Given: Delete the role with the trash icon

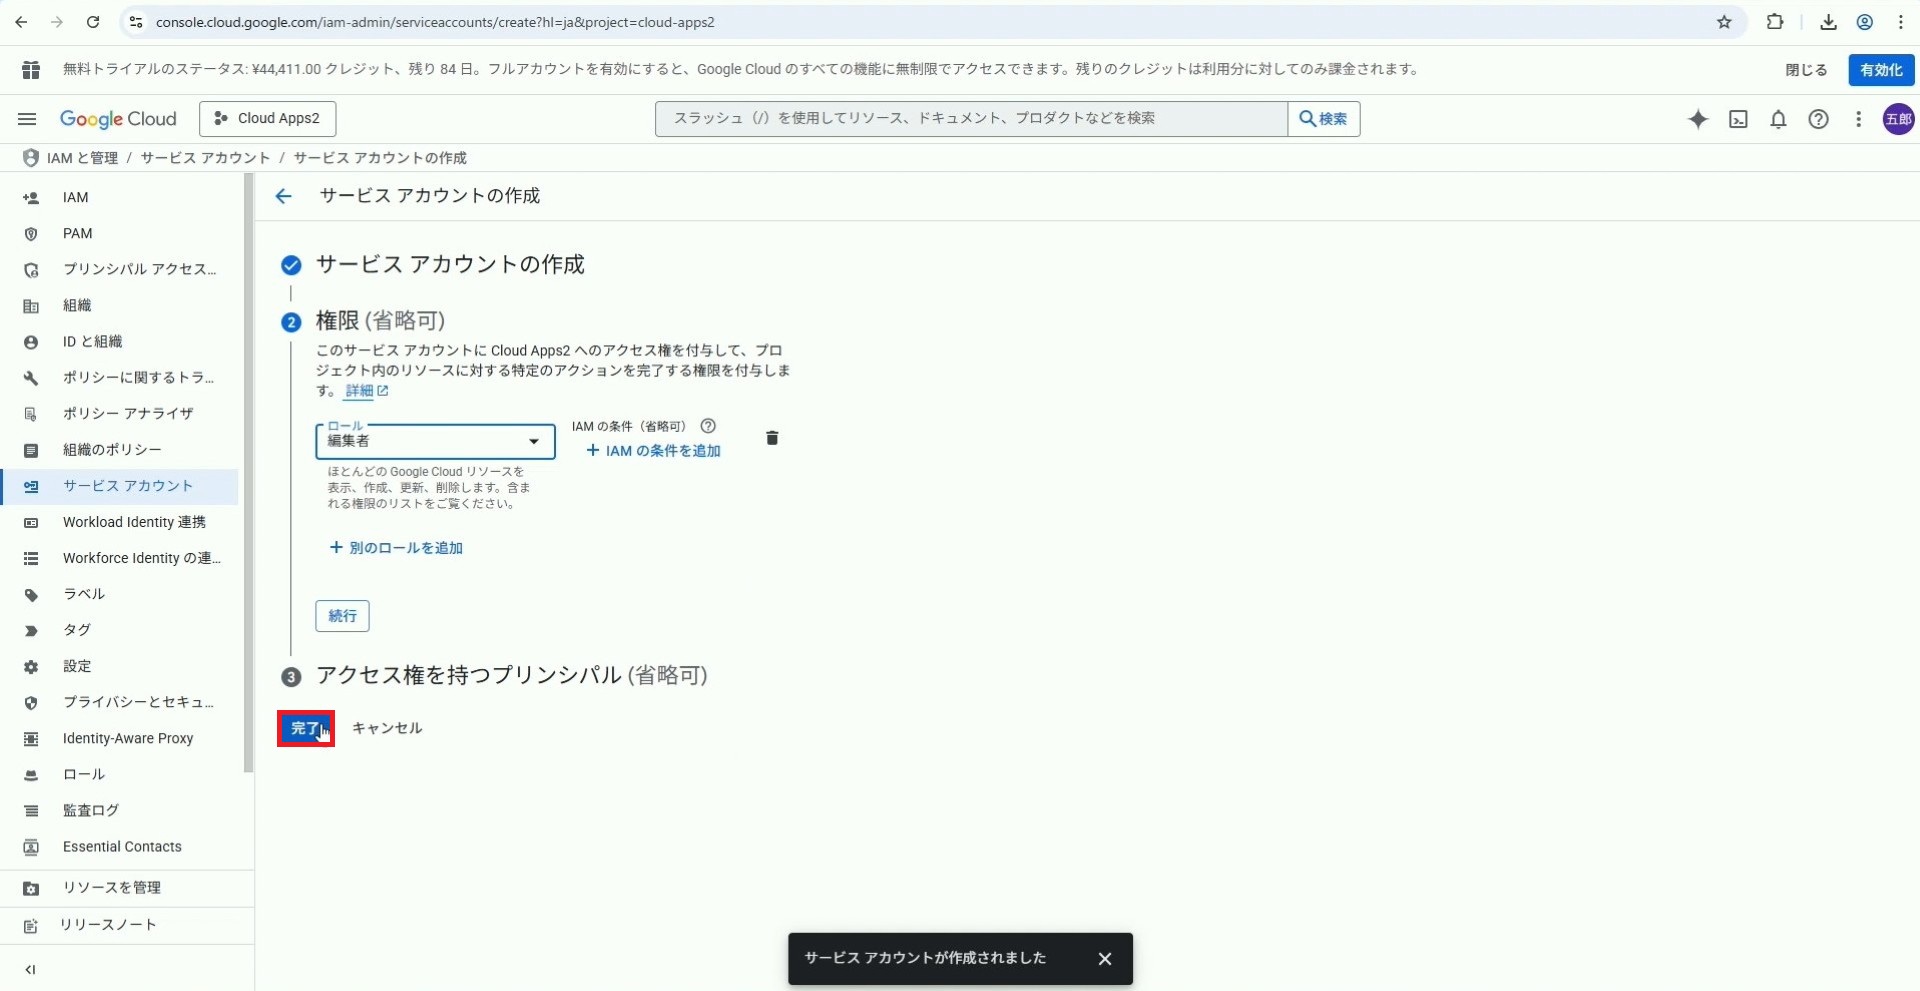Looking at the screenshot, I should (771, 438).
